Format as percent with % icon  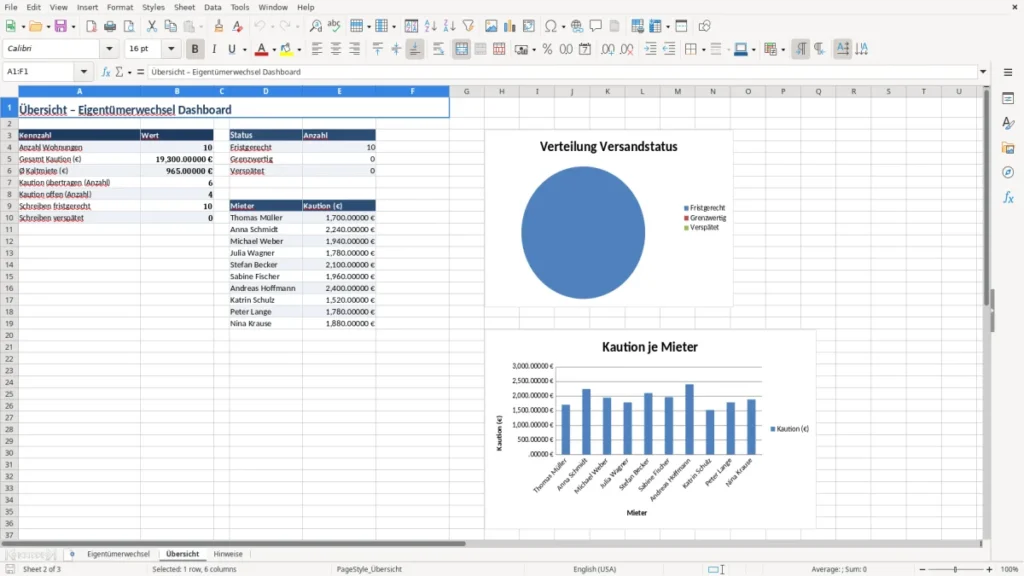547,49
